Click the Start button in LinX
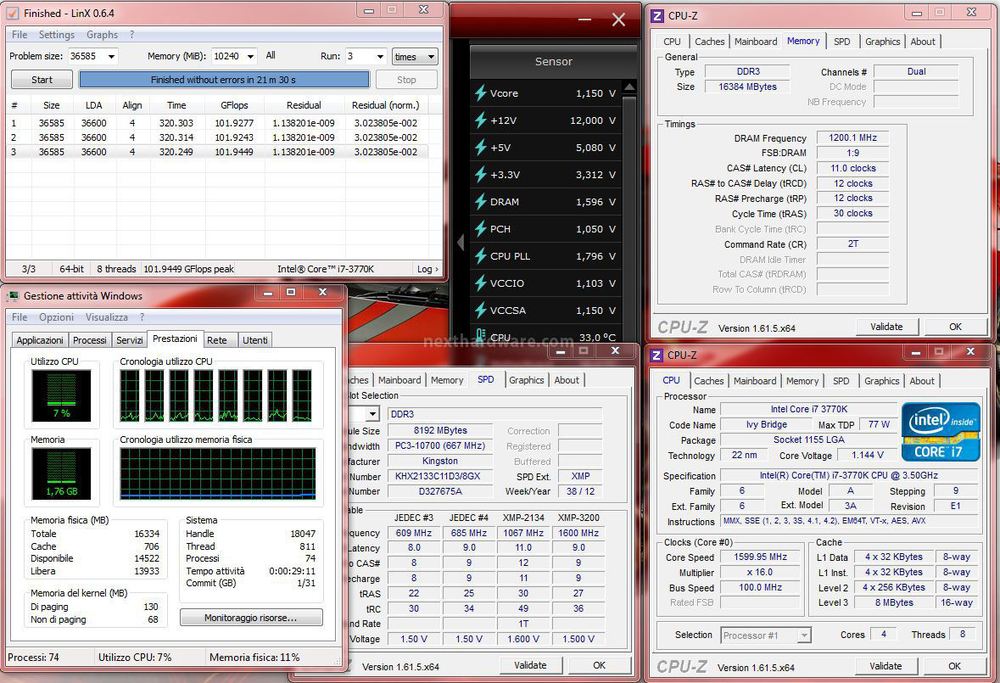 click(42, 80)
